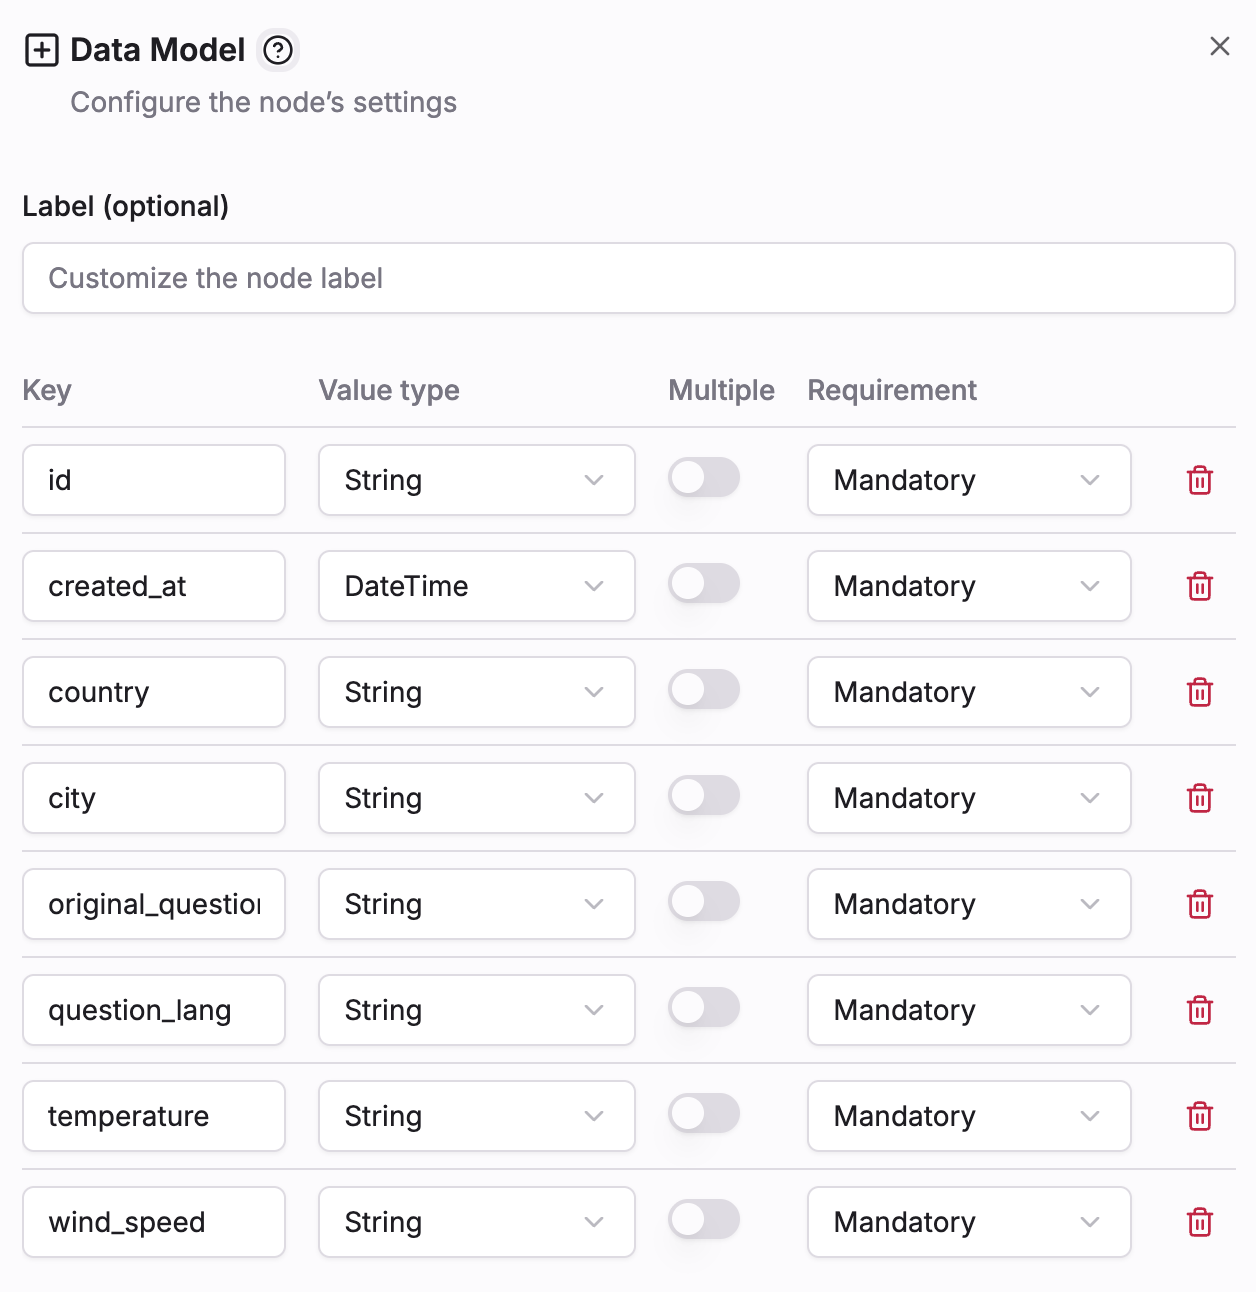Close the Data Model panel
Image resolution: width=1256 pixels, height=1292 pixels.
(1219, 46)
